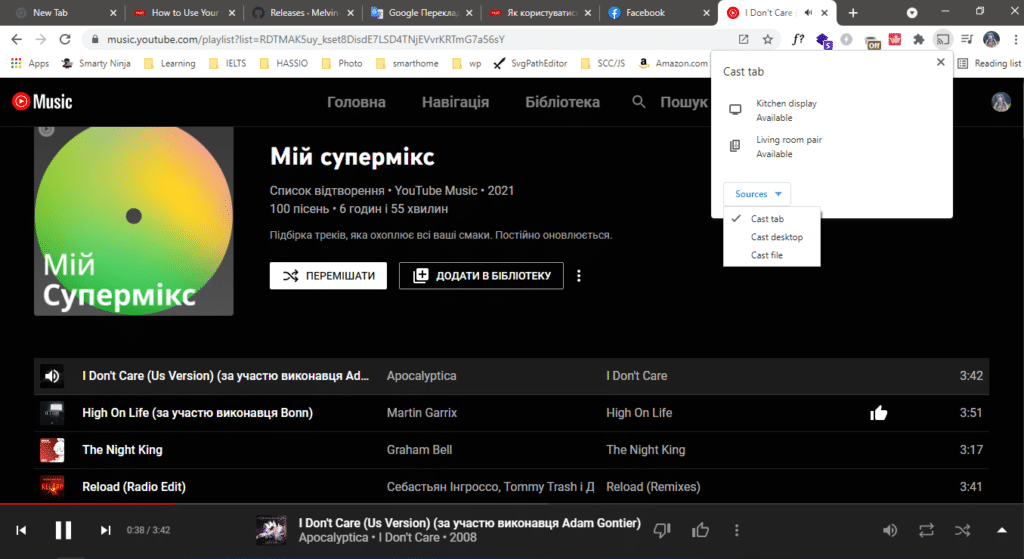Open the account avatar in YouTube Music

coord(1000,102)
